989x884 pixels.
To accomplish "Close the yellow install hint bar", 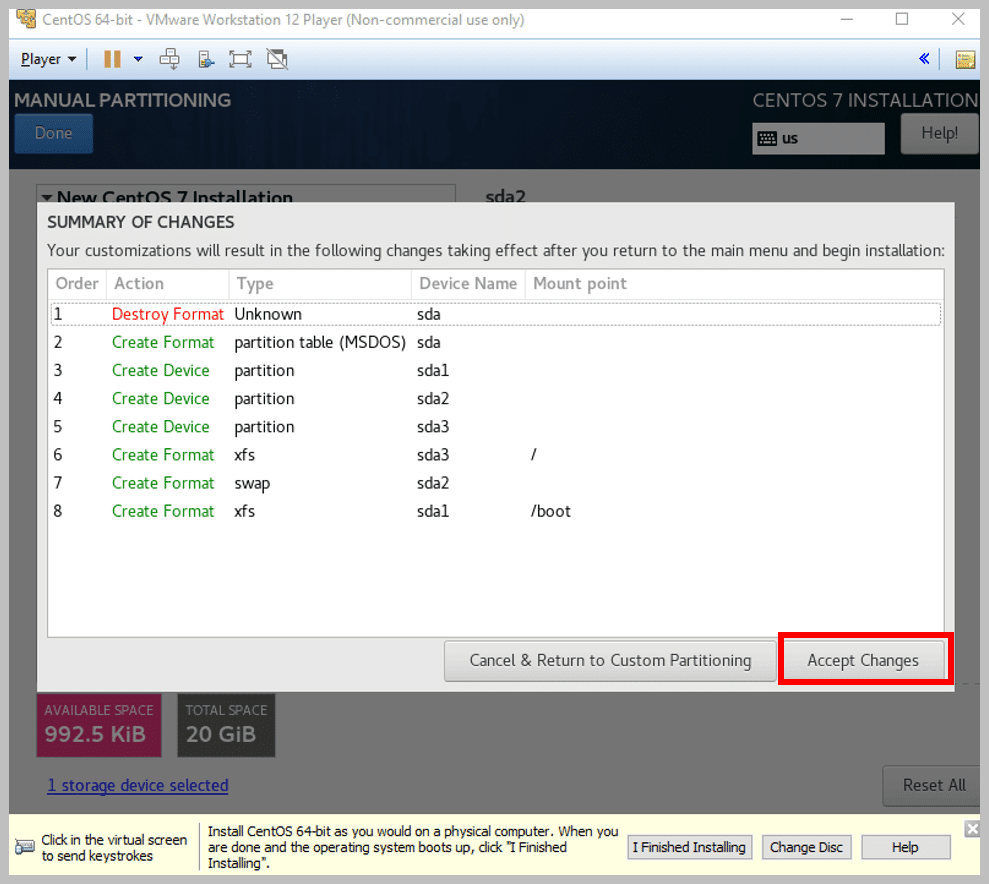I will [x=972, y=829].
